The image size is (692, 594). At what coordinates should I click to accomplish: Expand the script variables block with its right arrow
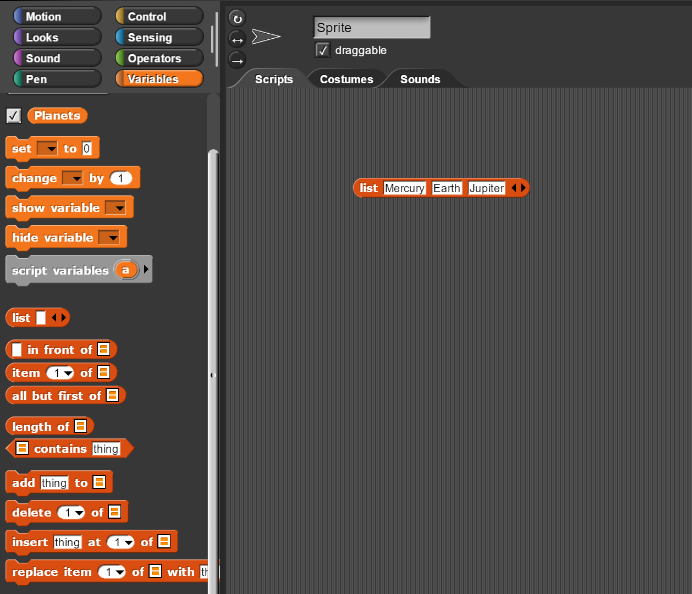(148, 270)
